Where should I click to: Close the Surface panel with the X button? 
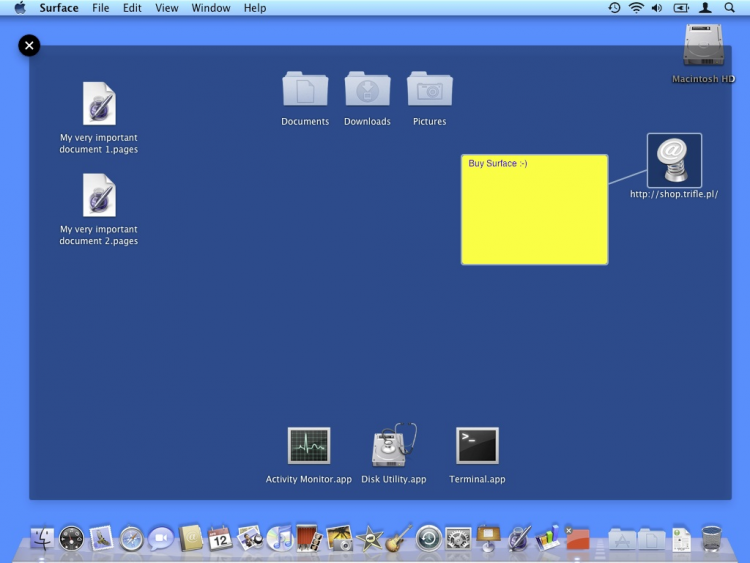(x=29, y=45)
